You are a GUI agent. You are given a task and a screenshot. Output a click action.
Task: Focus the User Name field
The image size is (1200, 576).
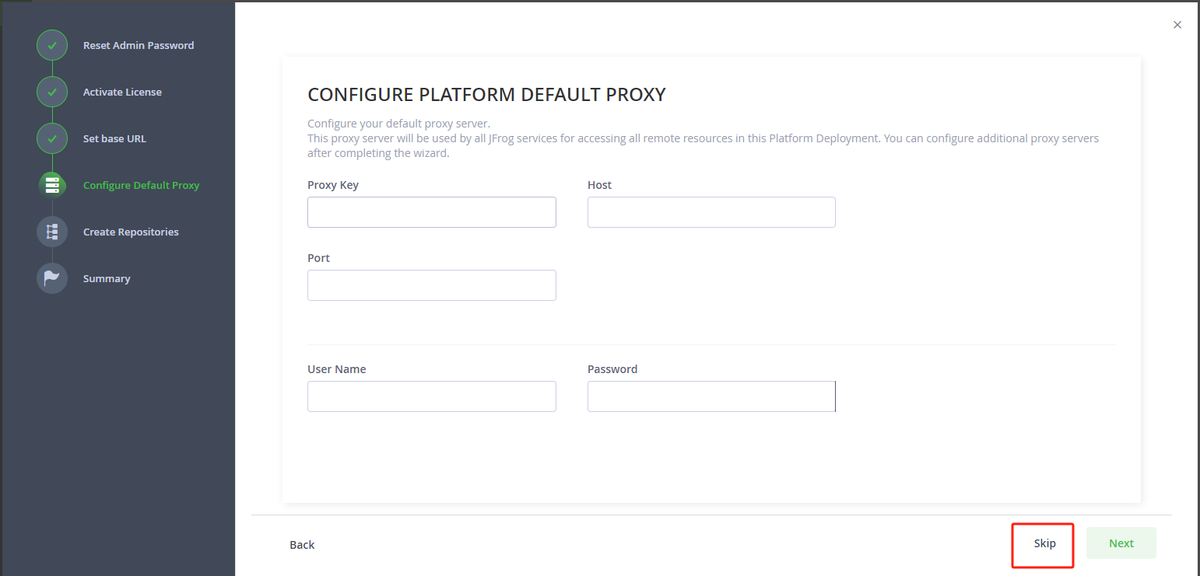[432, 396]
